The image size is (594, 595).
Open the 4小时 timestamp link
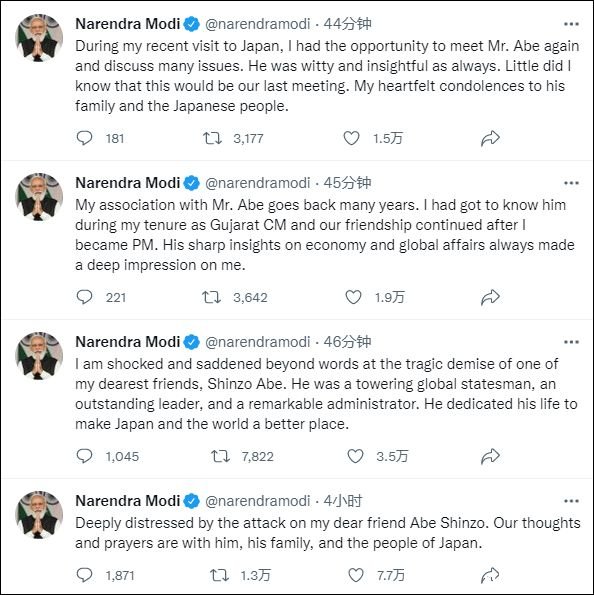tap(343, 501)
